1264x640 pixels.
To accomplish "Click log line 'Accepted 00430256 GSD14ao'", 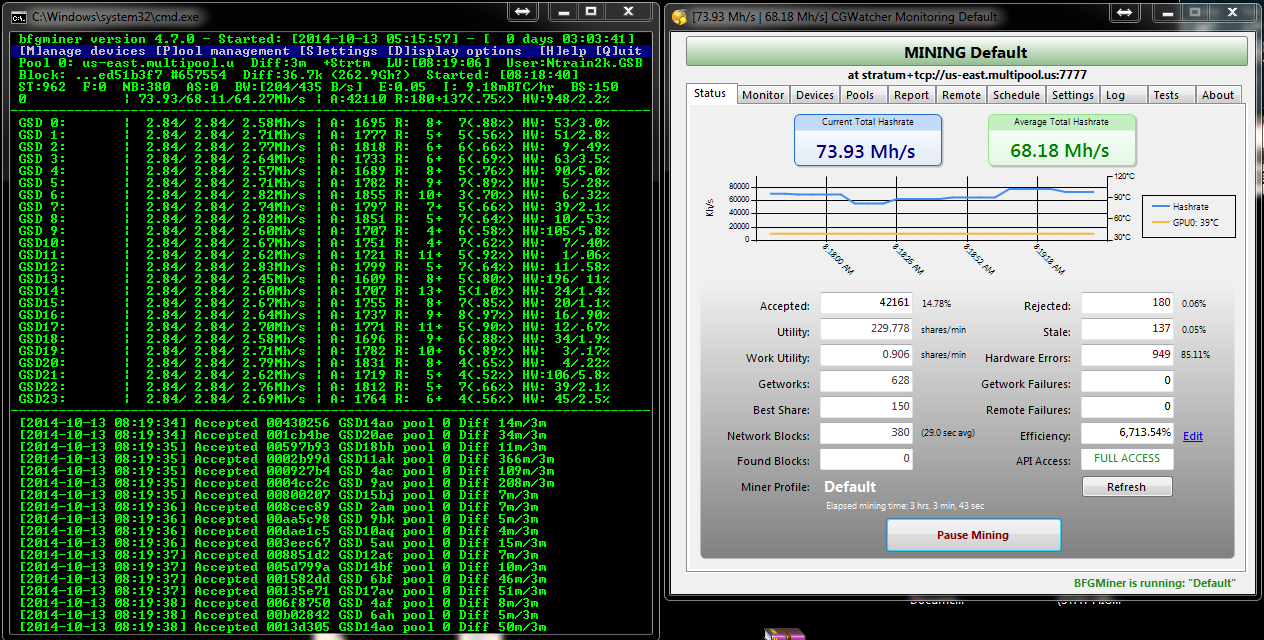I will coord(282,423).
